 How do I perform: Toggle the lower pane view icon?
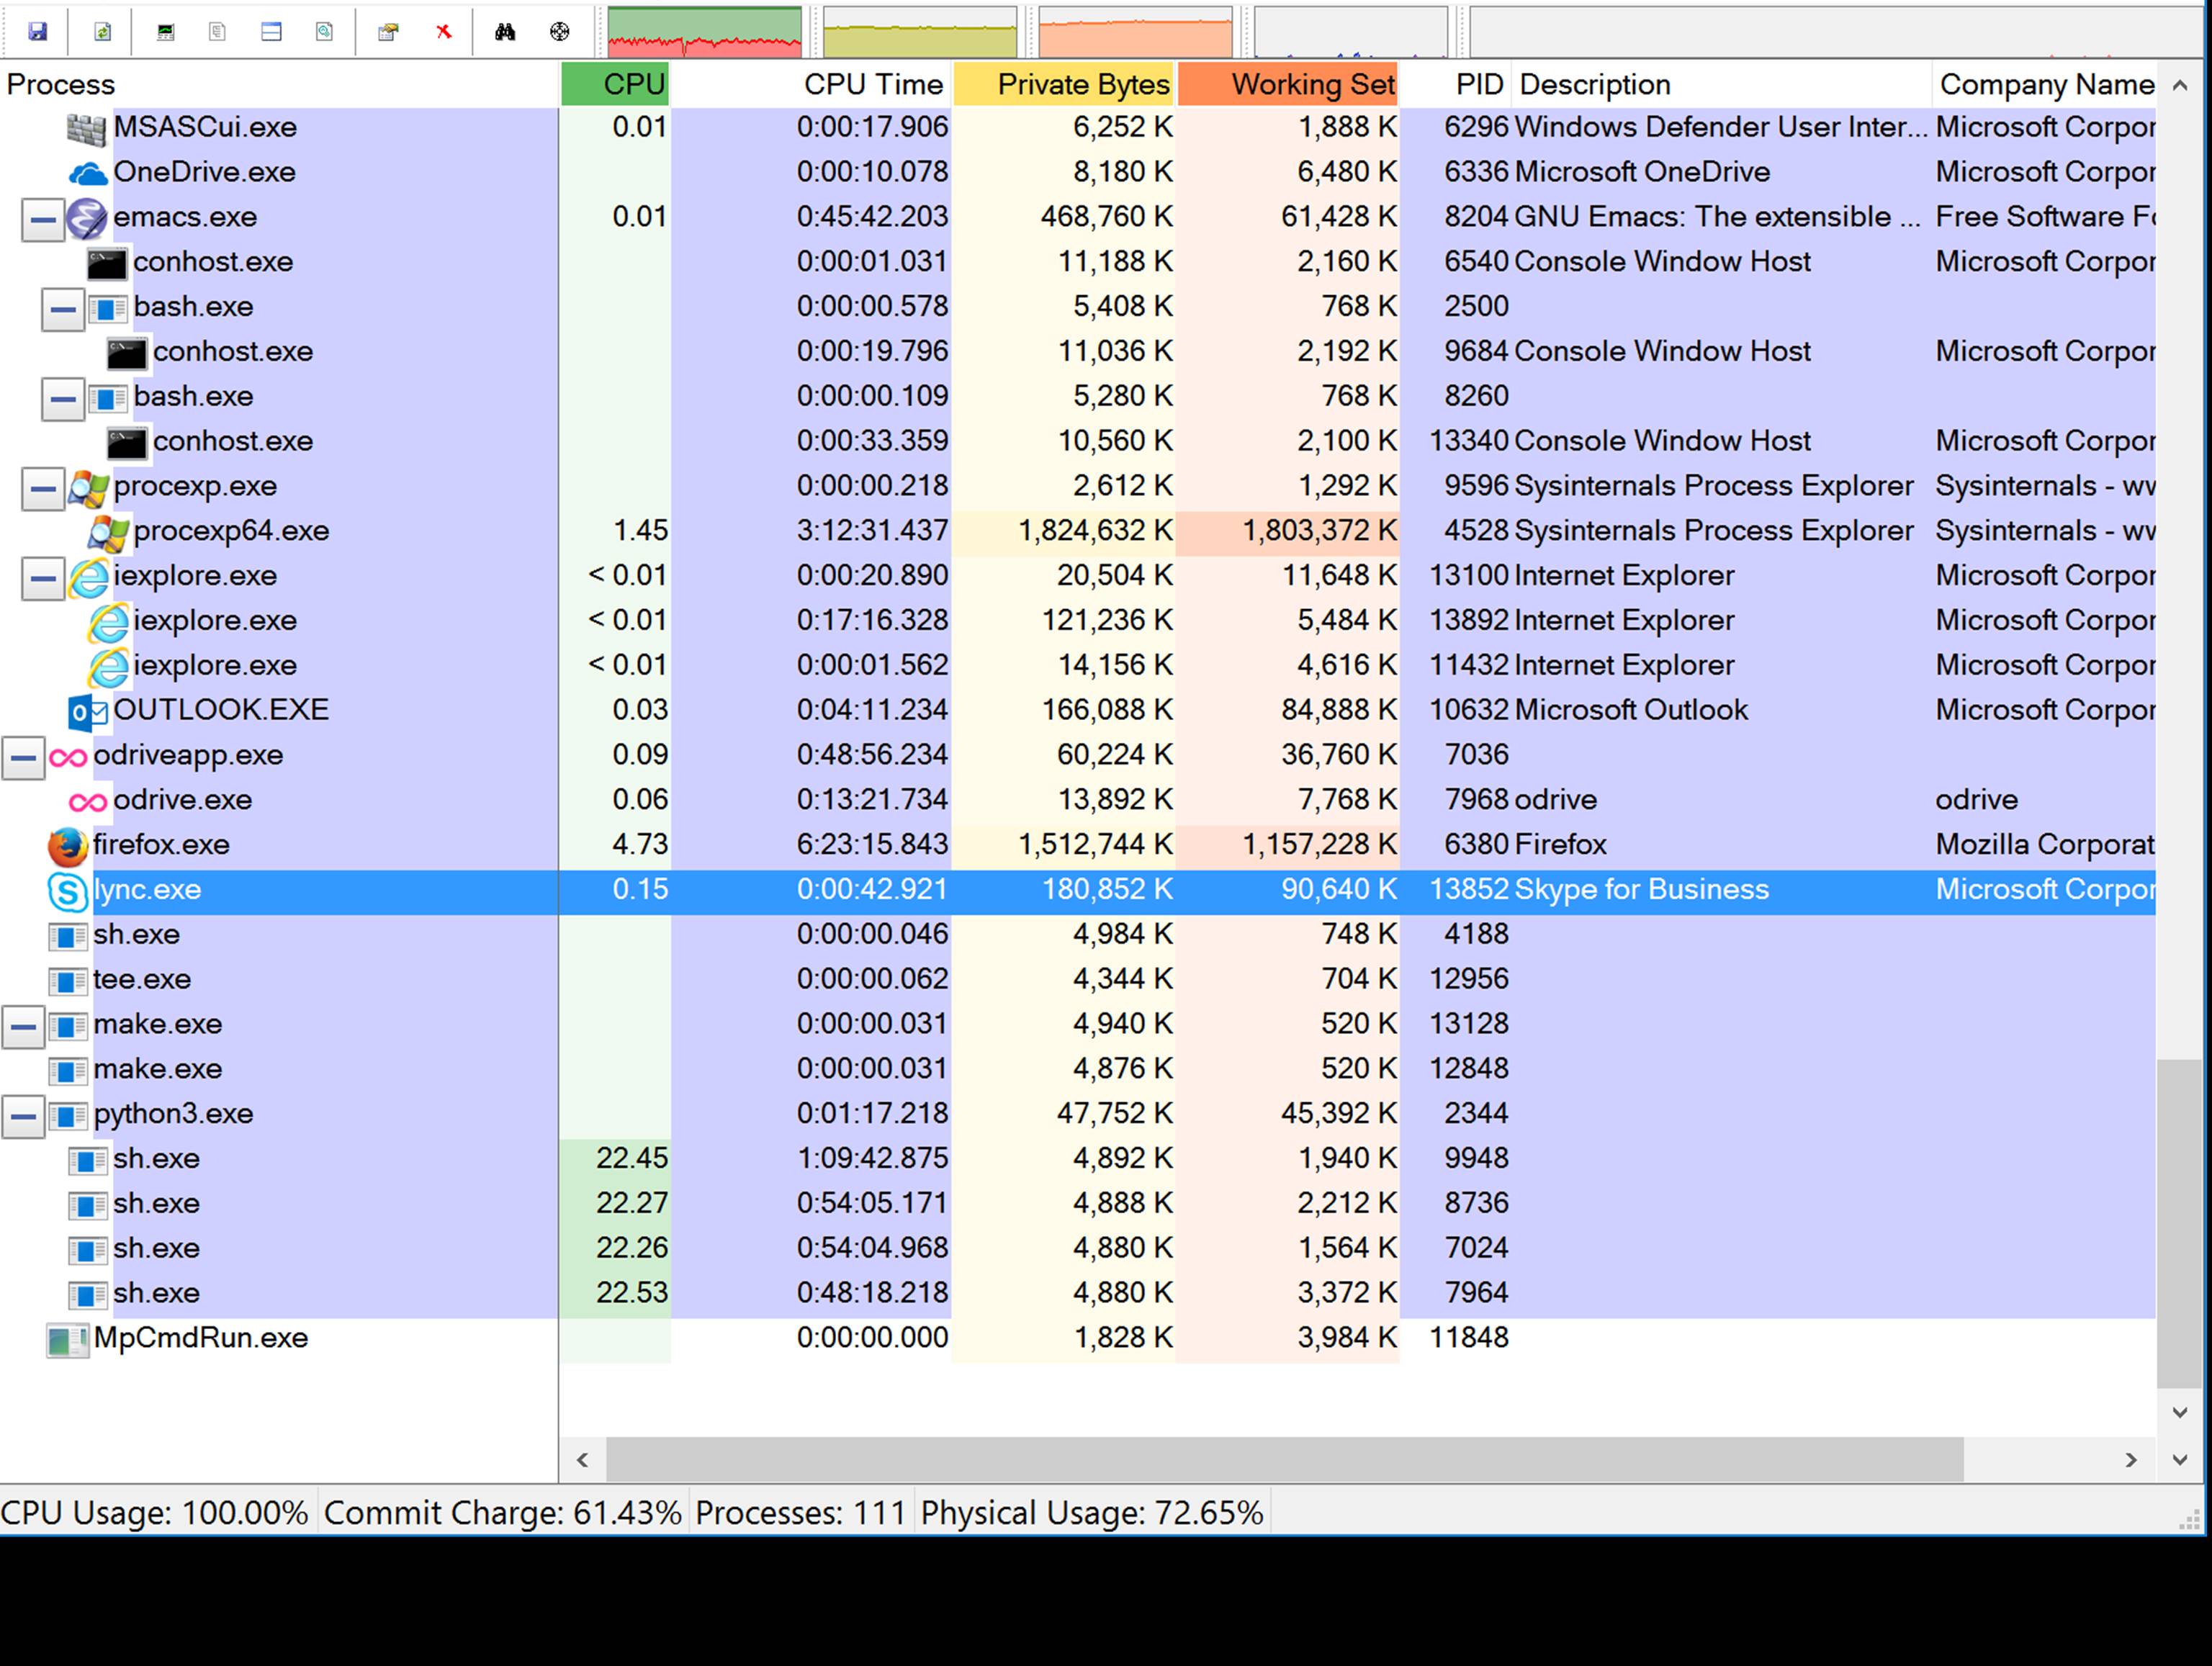pyautogui.click(x=271, y=32)
